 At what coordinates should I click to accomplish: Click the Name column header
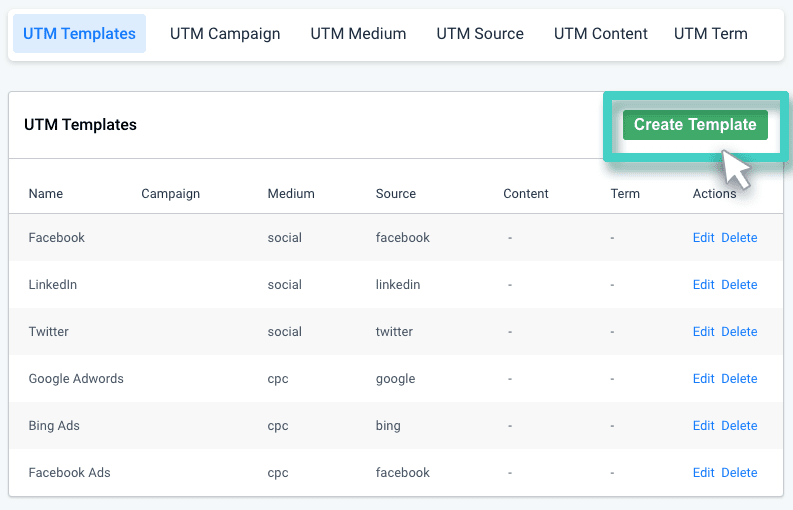(x=45, y=194)
